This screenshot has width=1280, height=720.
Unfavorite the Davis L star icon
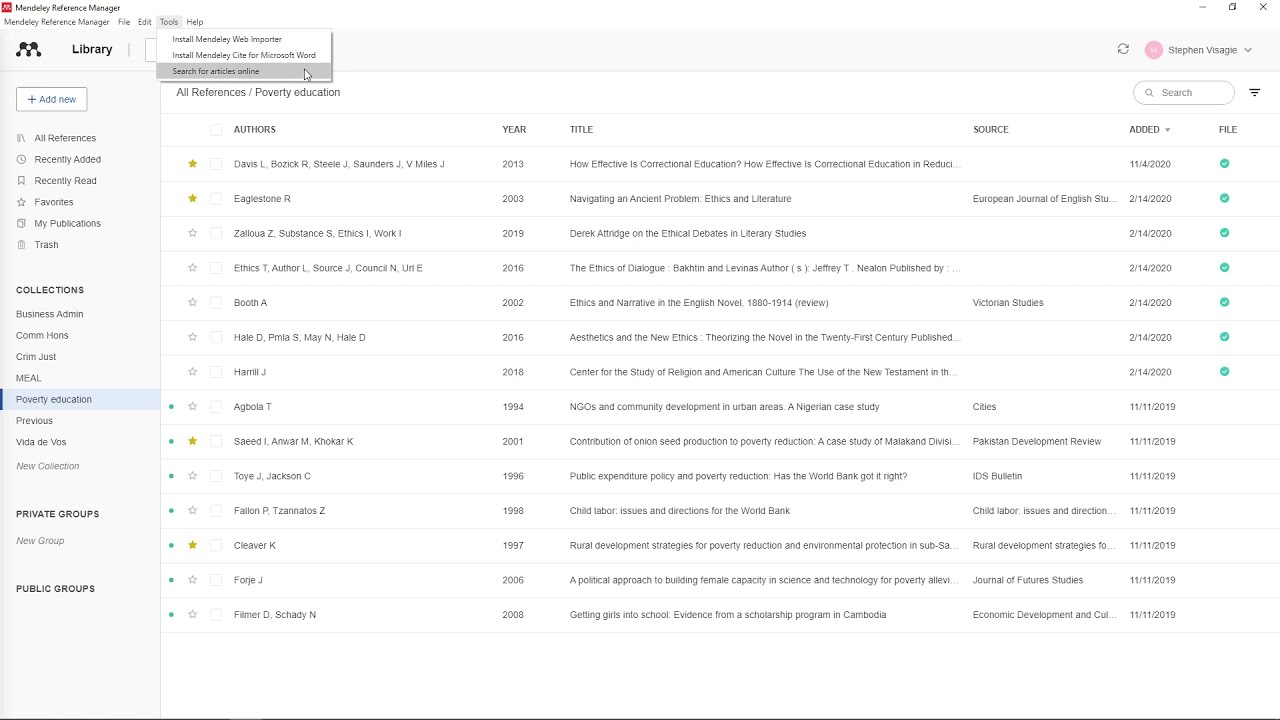point(193,164)
